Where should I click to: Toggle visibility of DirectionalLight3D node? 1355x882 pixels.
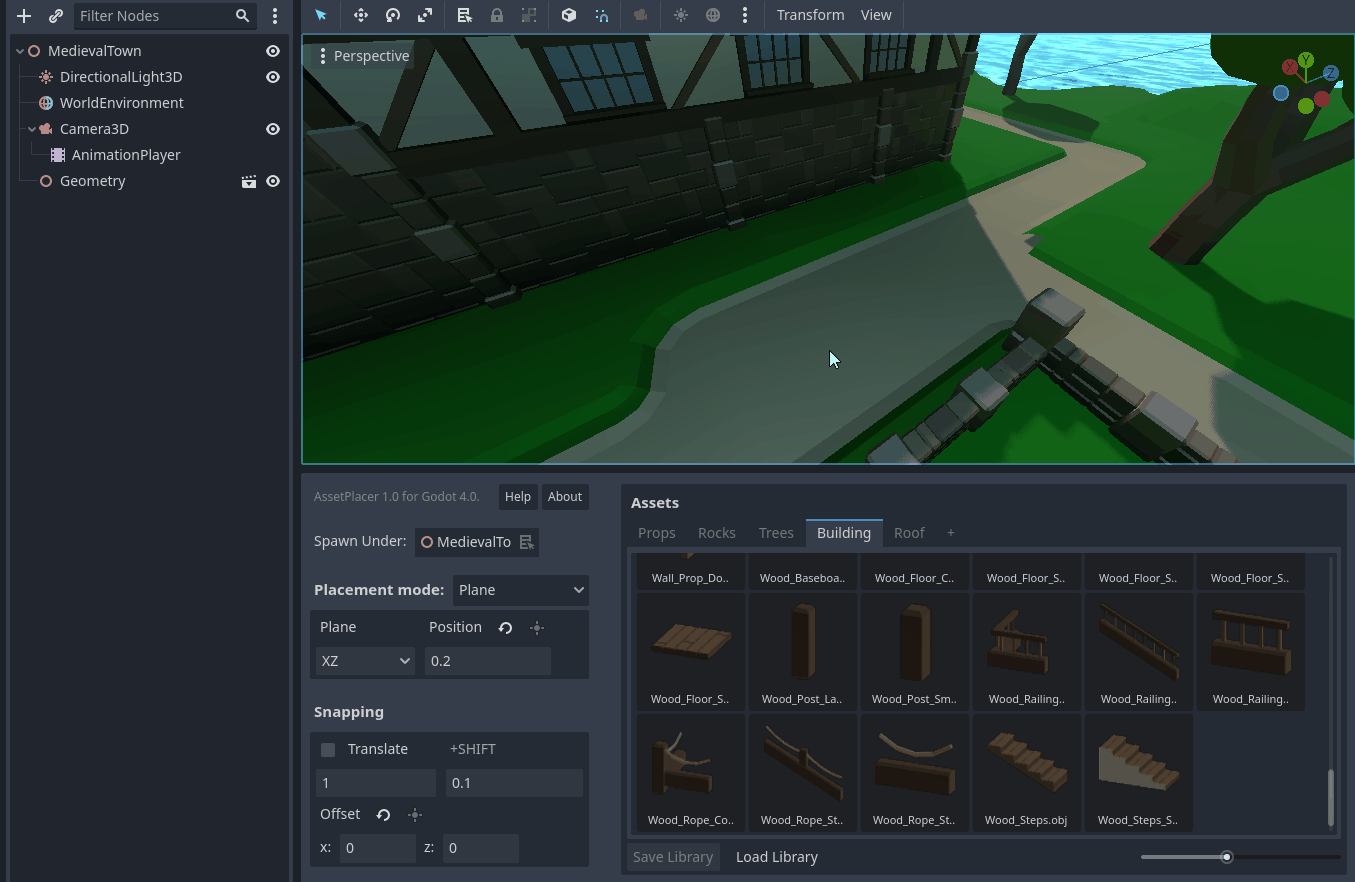coord(273,77)
